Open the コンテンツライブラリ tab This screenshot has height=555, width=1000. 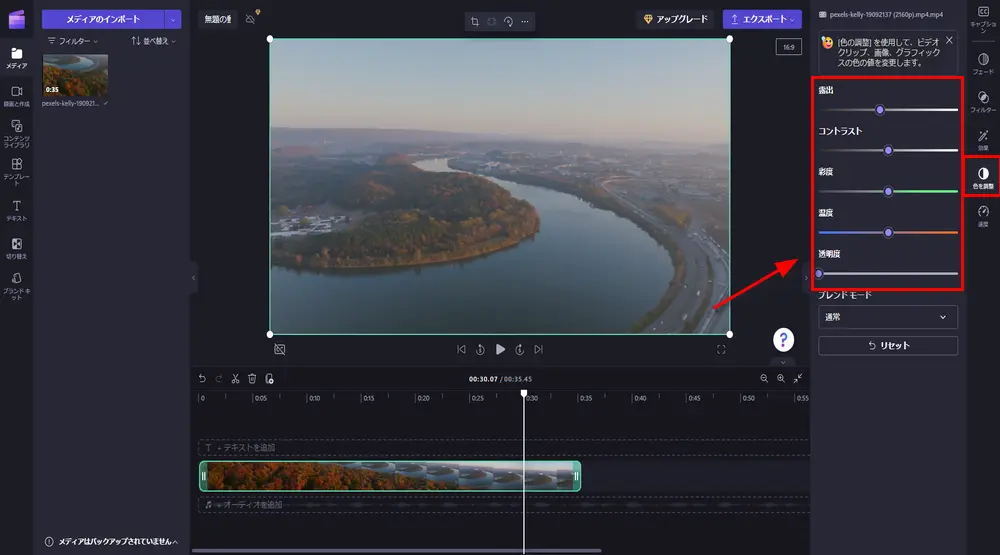[16, 130]
